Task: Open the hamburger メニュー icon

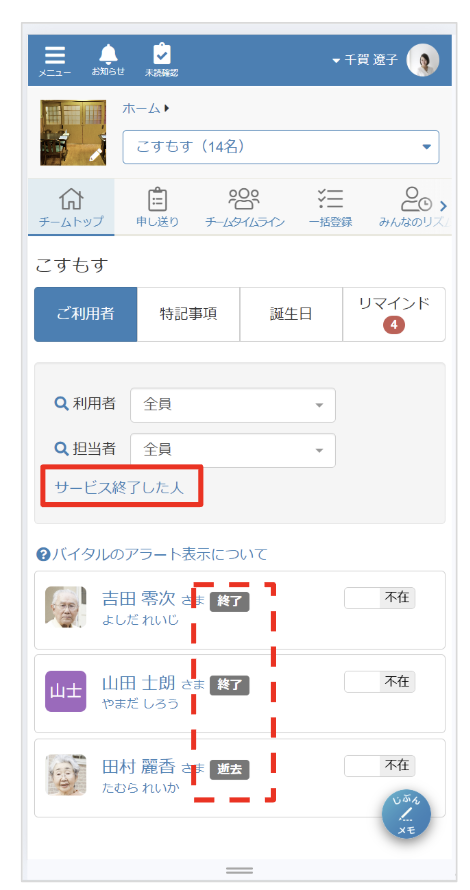Action: click(55, 60)
